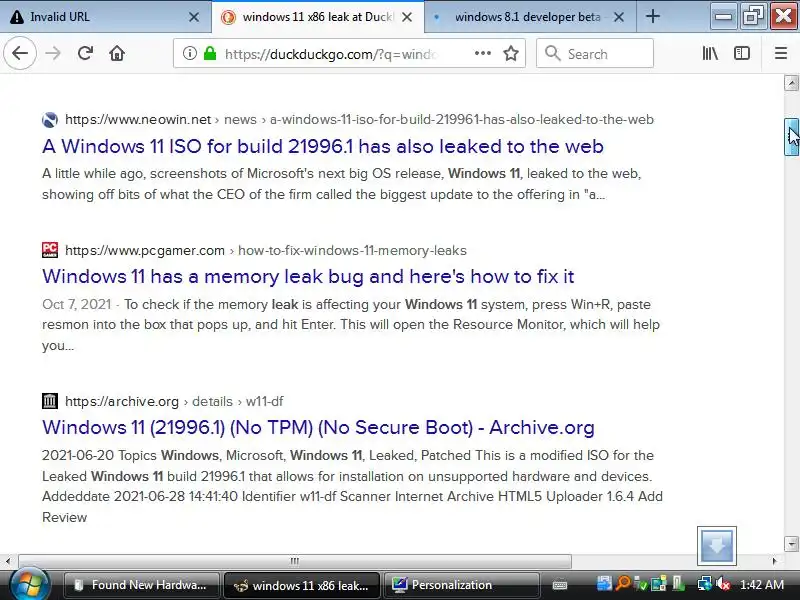The height and width of the screenshot is (600, 800).
Task: Open Personalization window from taskbar
Action: point(461,585)
